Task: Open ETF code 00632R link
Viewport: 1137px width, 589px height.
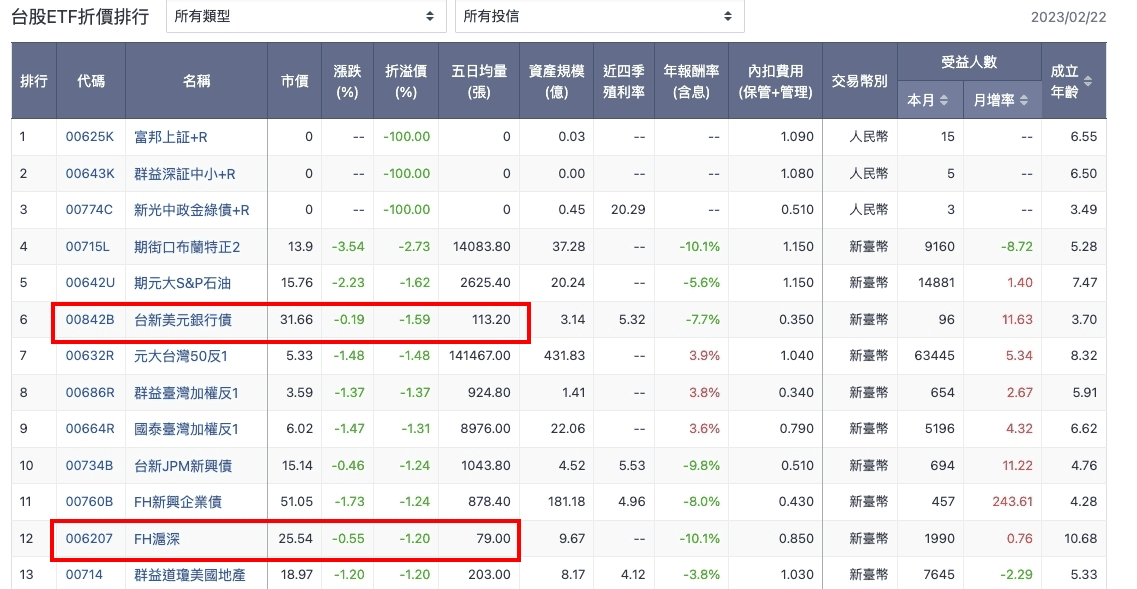Action: (x=90, y=355)
